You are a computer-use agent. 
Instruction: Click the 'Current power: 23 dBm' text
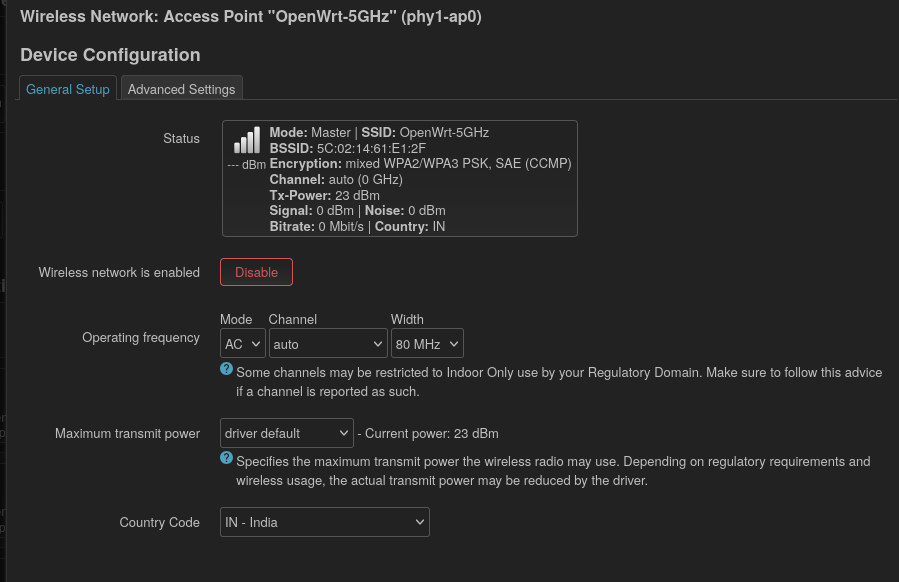tap(431, 434)
